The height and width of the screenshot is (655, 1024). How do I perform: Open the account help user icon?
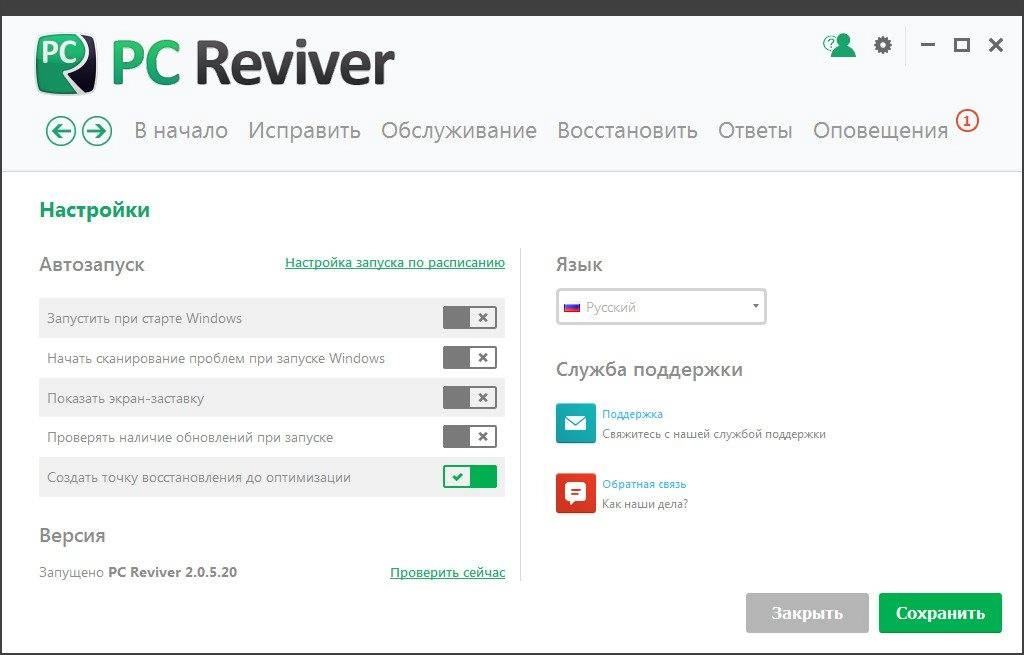coord(839,45)
